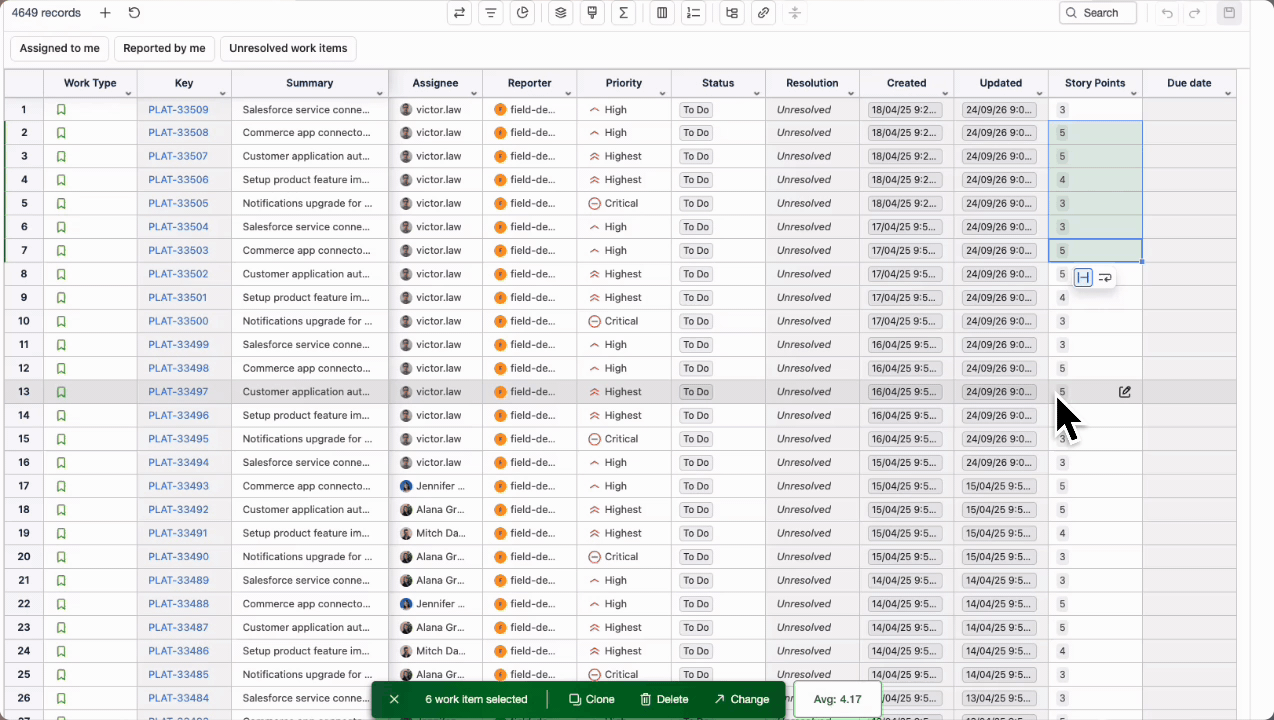1274x720 pixels.
Task: Open the Priority column dropdown arrow
Action: point(662,94)
